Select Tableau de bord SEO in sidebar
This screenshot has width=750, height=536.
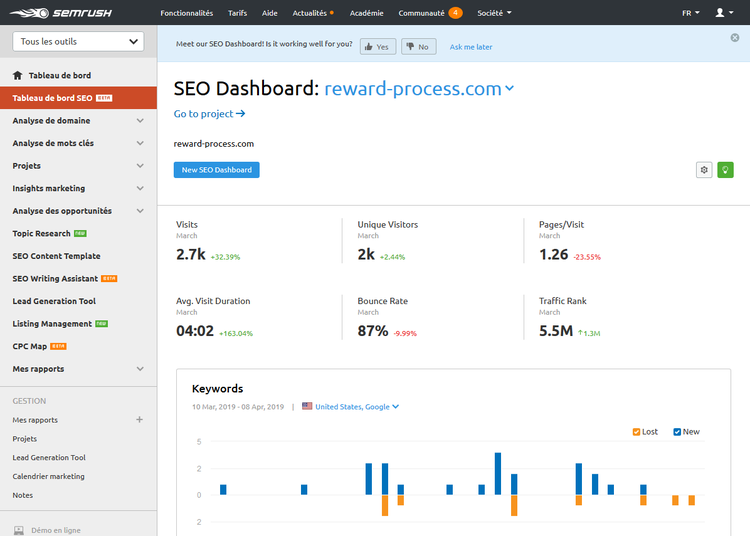pyautogui.click(x=78, y=98)
